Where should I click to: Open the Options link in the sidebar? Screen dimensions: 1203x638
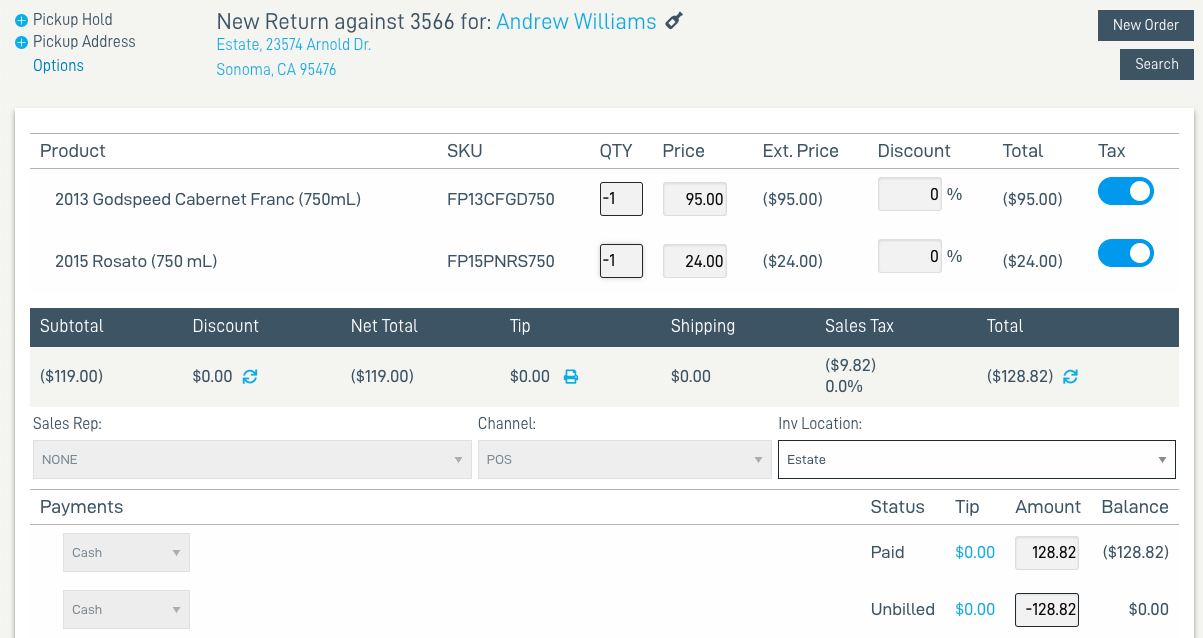[58, 65]
